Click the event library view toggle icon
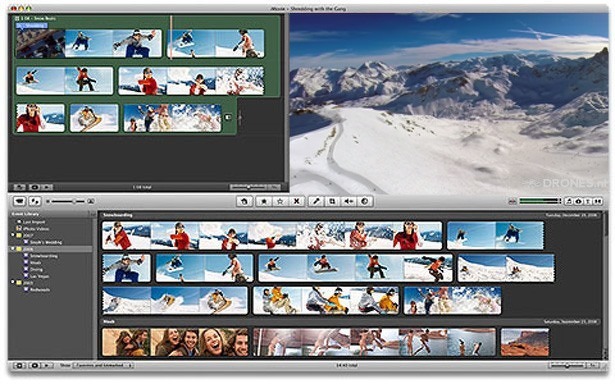The image size is (615, 384). (93, 214)
